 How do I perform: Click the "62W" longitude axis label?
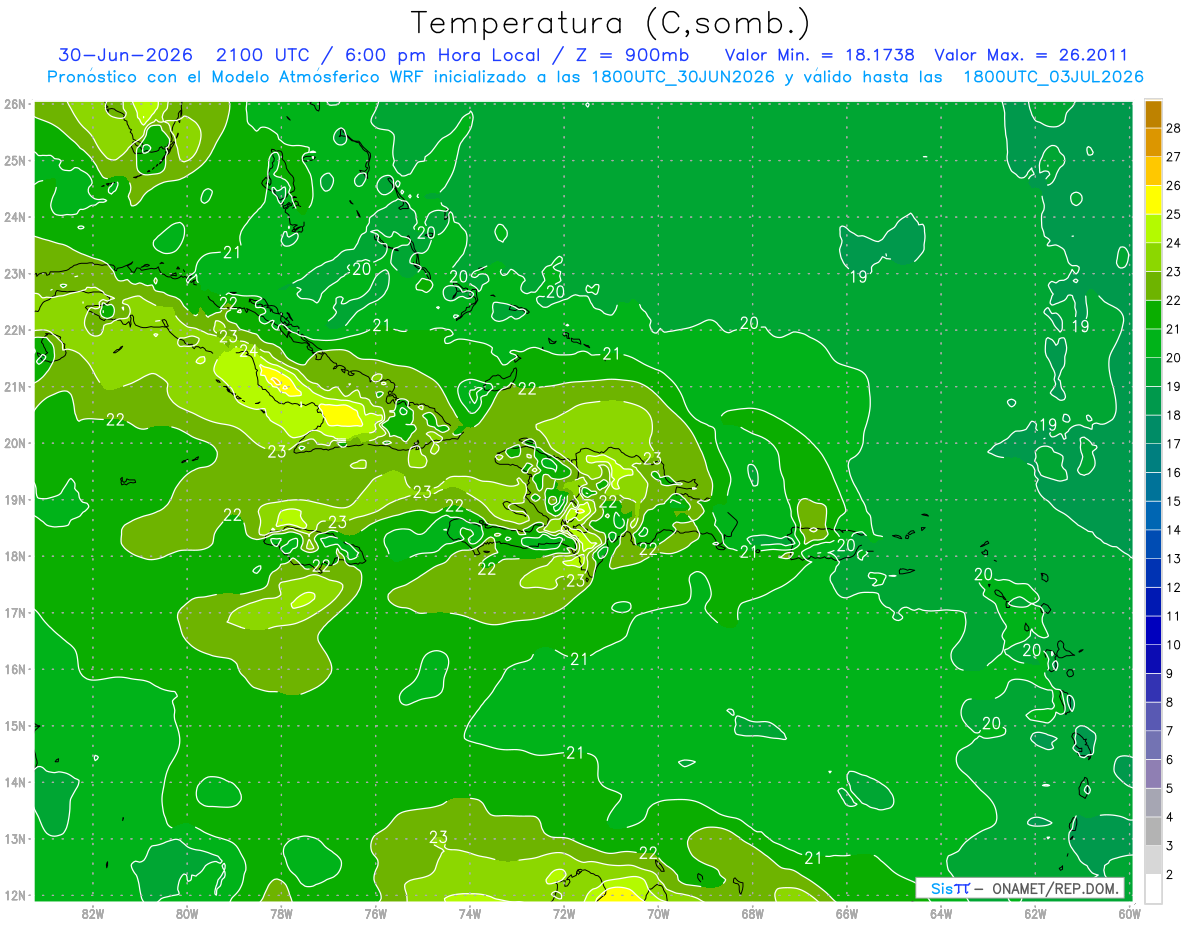coord(1035,914)
